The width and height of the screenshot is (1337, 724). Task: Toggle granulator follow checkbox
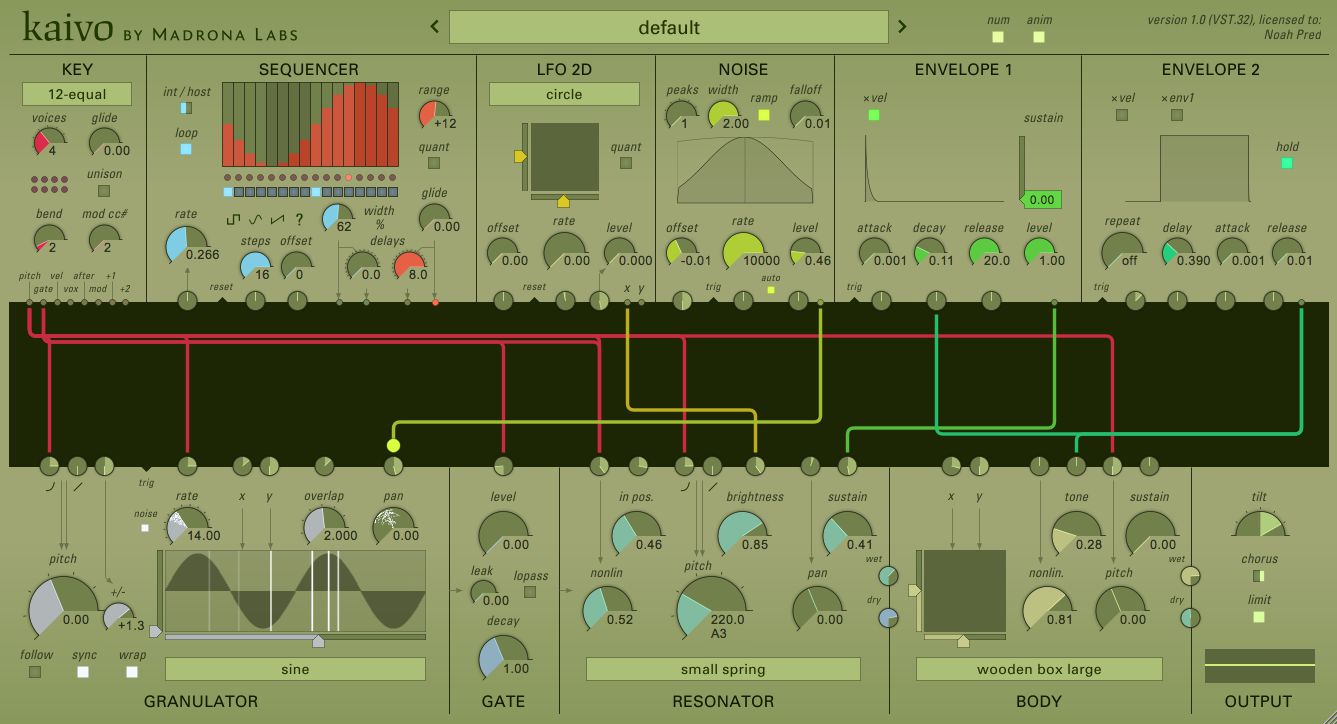[x=35, y=672]
